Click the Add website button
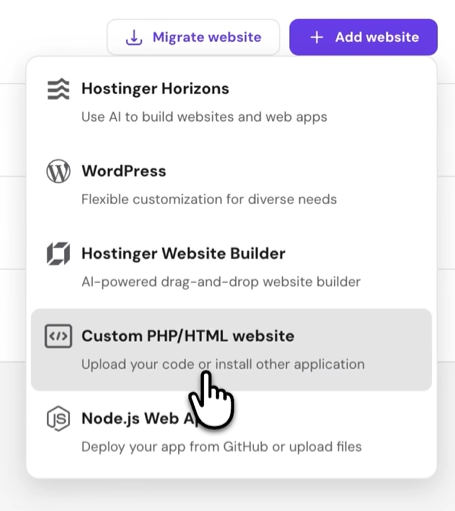The width and height of the screenshot is (455, 511). pyautogui.click(x=363, y=37)
